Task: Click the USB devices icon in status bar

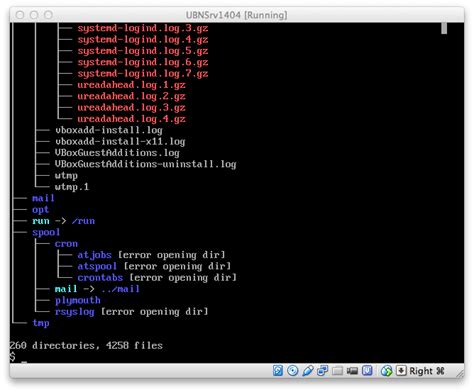Action: 308,371
